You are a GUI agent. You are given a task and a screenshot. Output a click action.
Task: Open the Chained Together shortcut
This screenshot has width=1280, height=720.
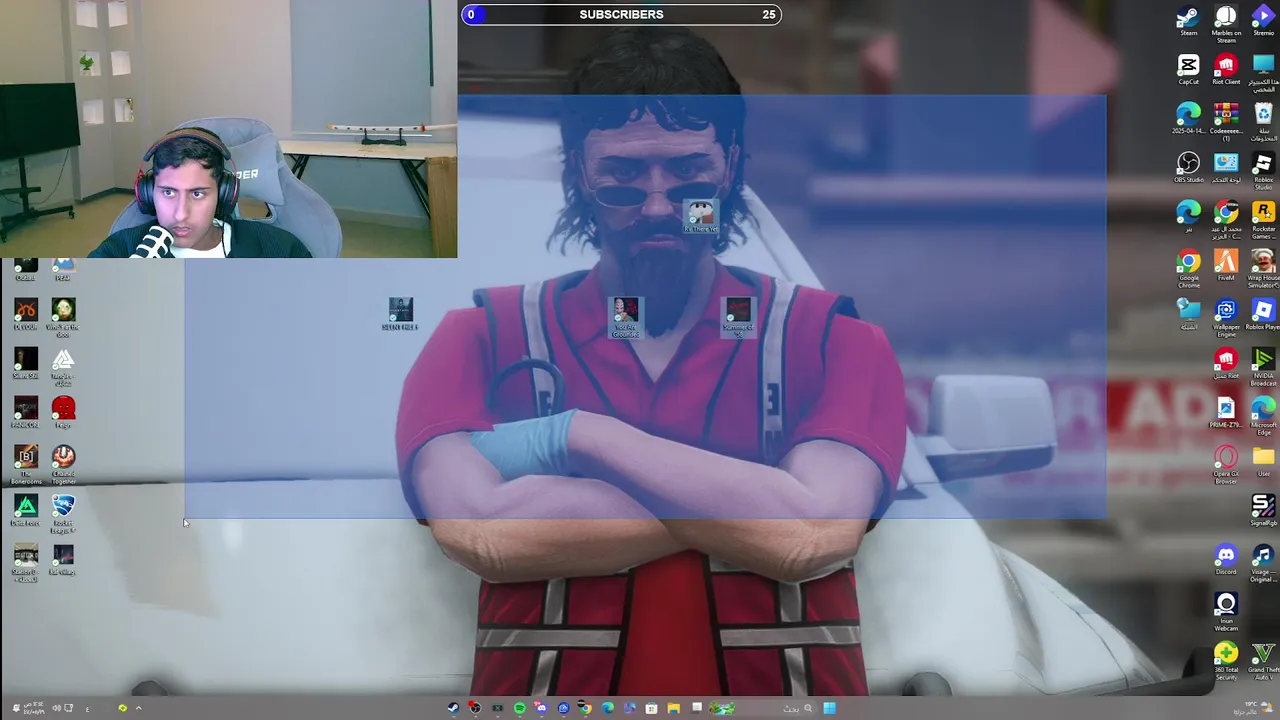(63, 464)
